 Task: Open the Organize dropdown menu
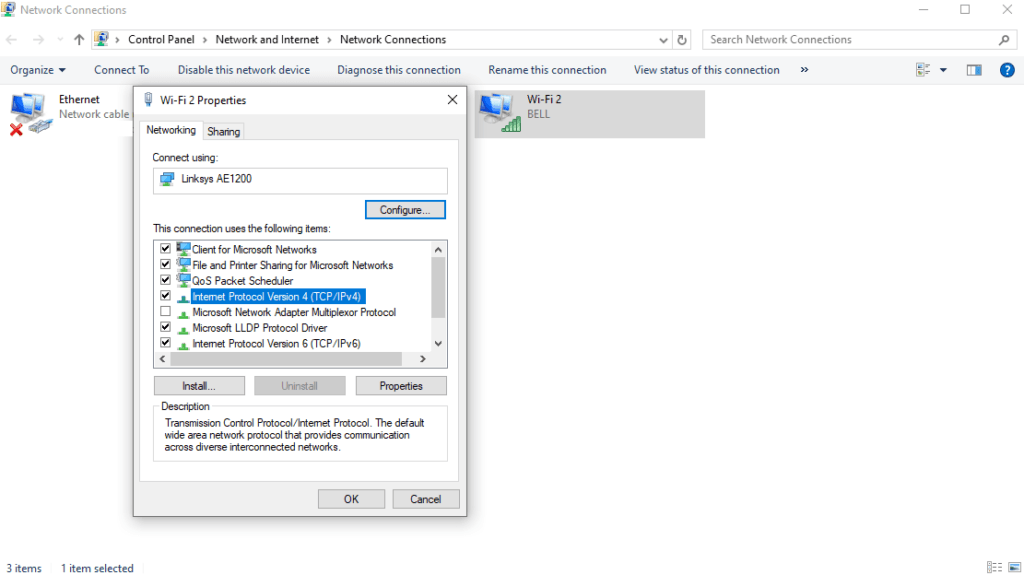(x=38, y=70)
